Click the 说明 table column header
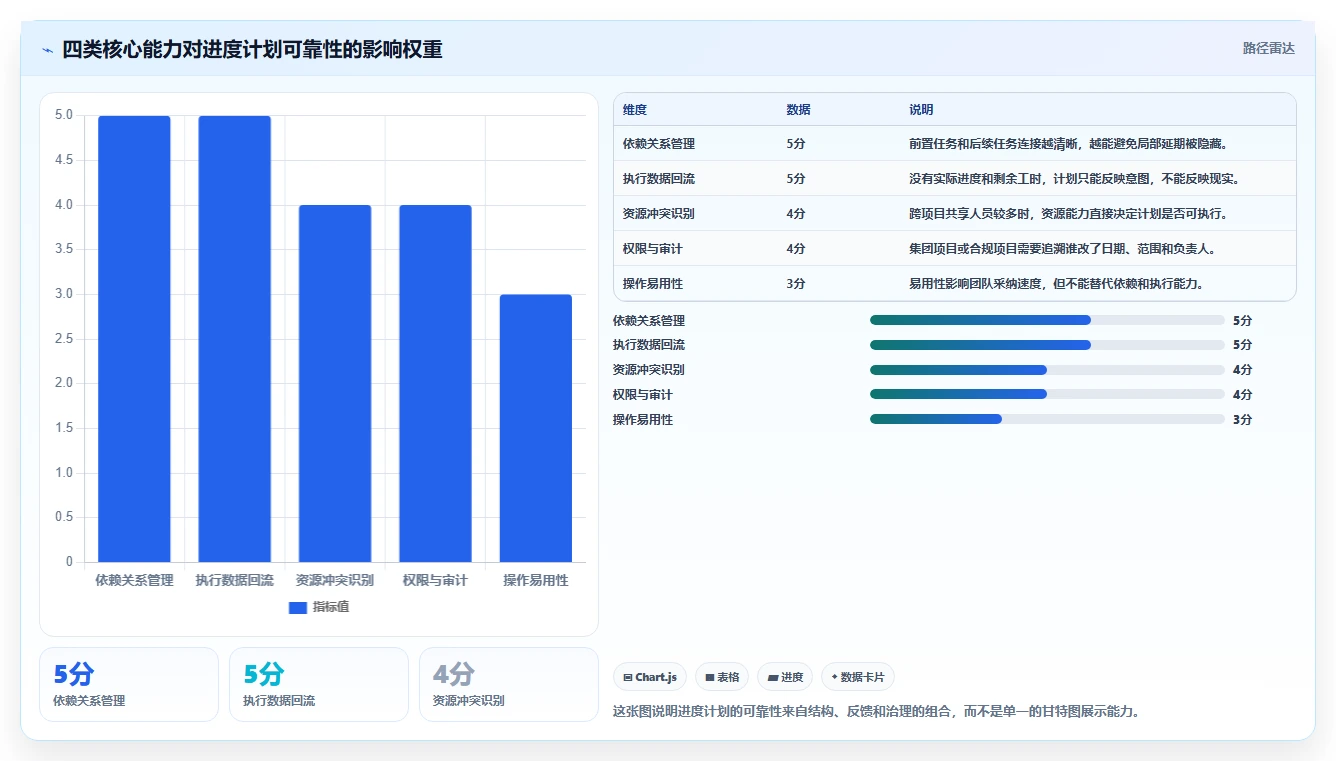Viewport: 1336px width, 761px height. (921, 109)
